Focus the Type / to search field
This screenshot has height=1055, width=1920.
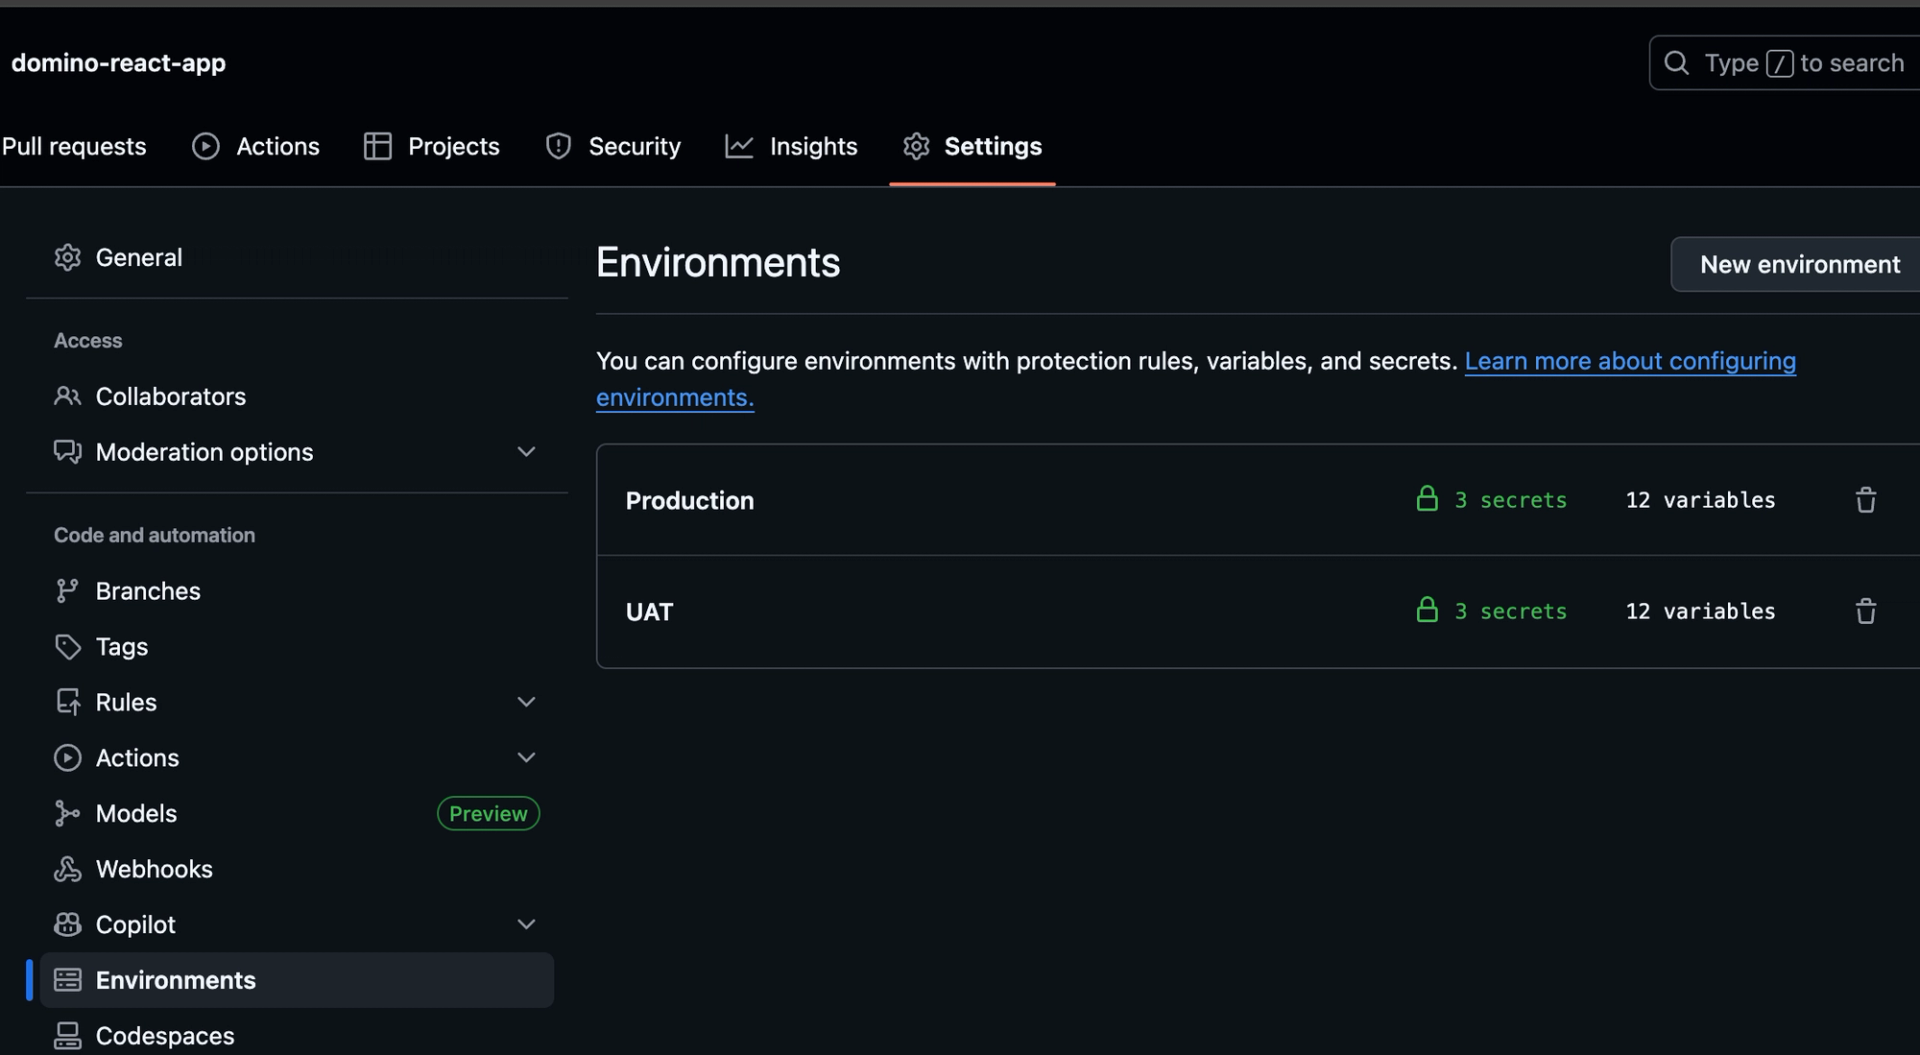point(1784,63)
